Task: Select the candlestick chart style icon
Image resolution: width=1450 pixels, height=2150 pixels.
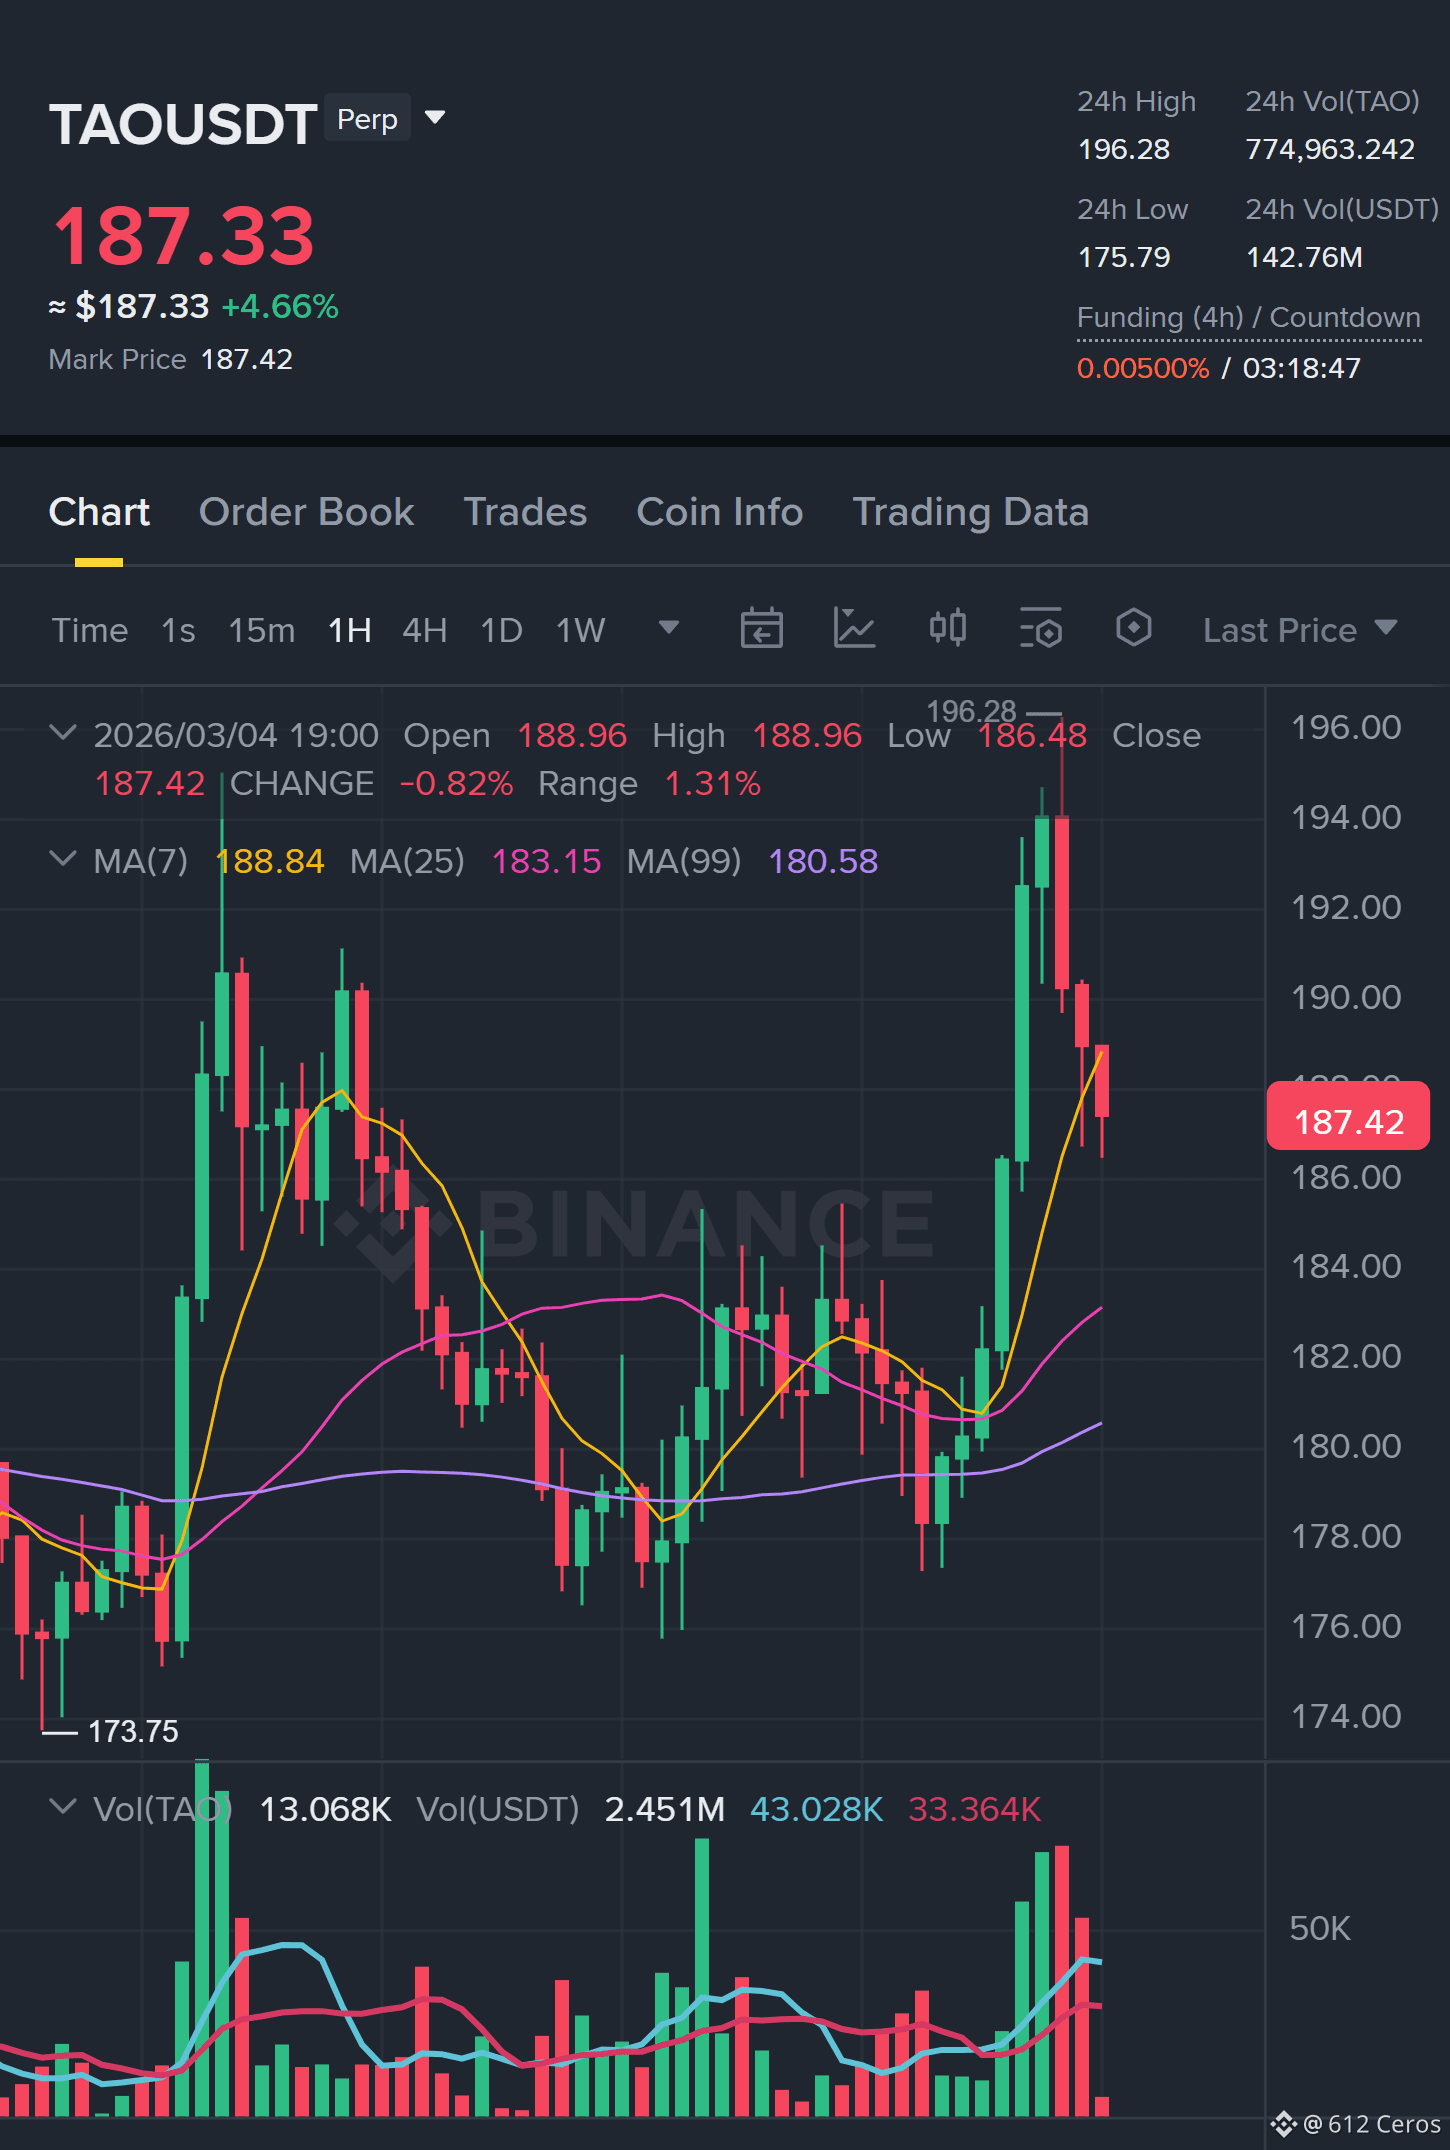Action: click(x=947, y=628)
